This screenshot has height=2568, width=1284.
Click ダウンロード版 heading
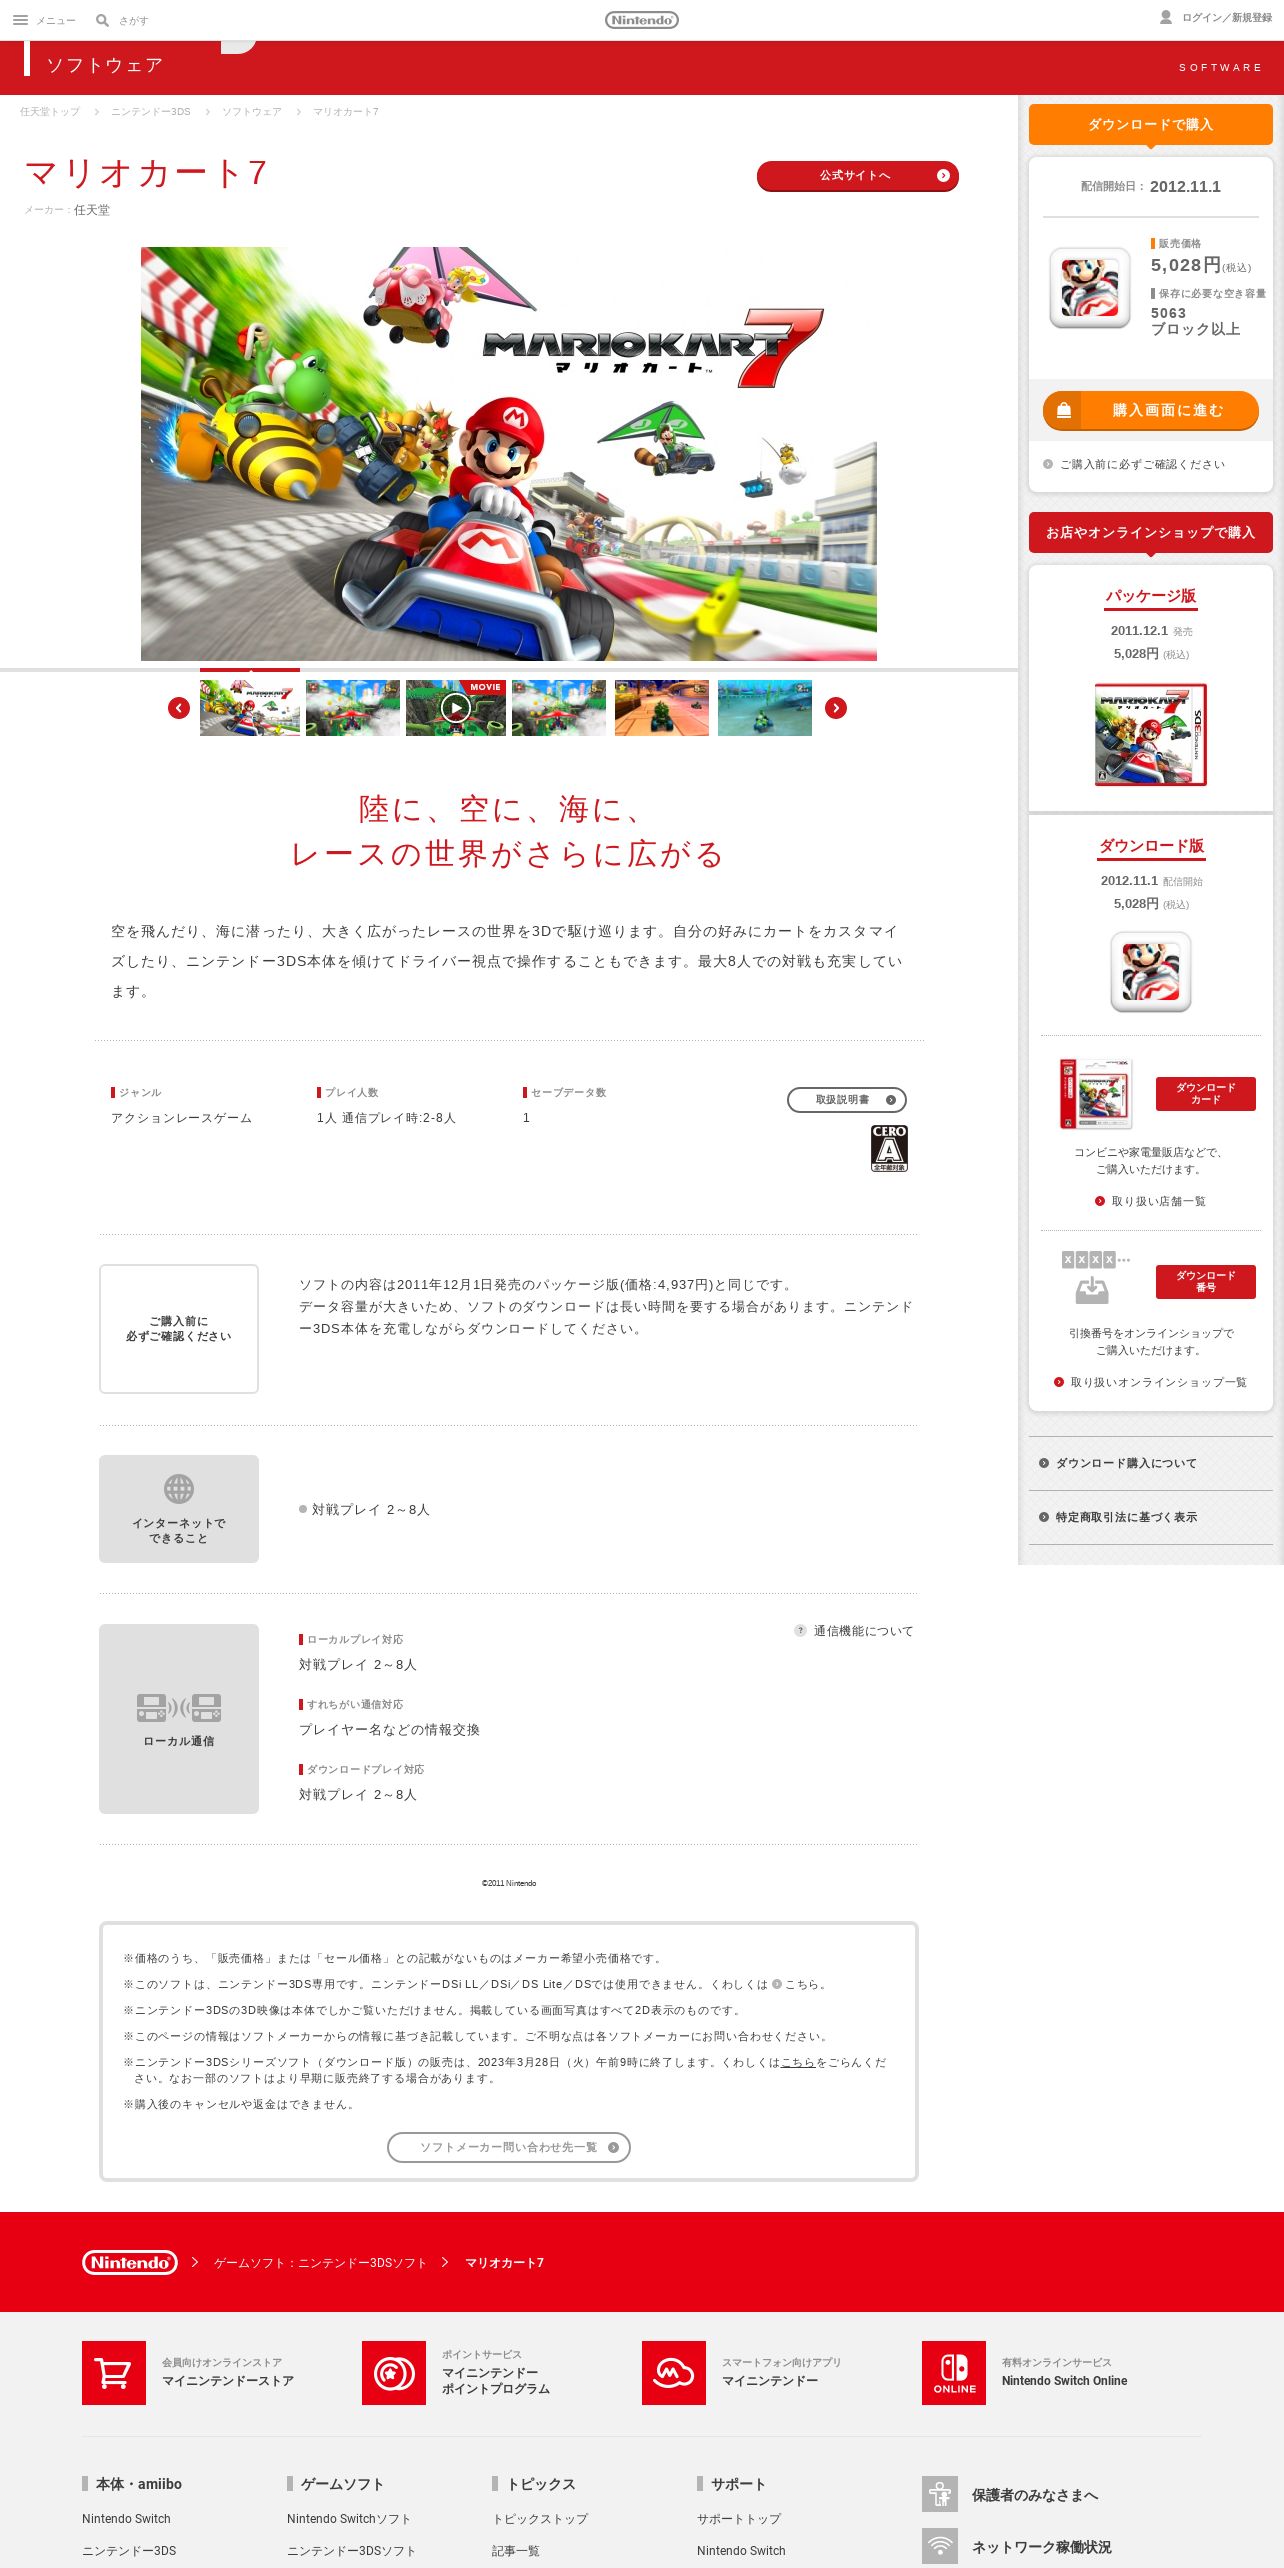(x=1151, y=846)
